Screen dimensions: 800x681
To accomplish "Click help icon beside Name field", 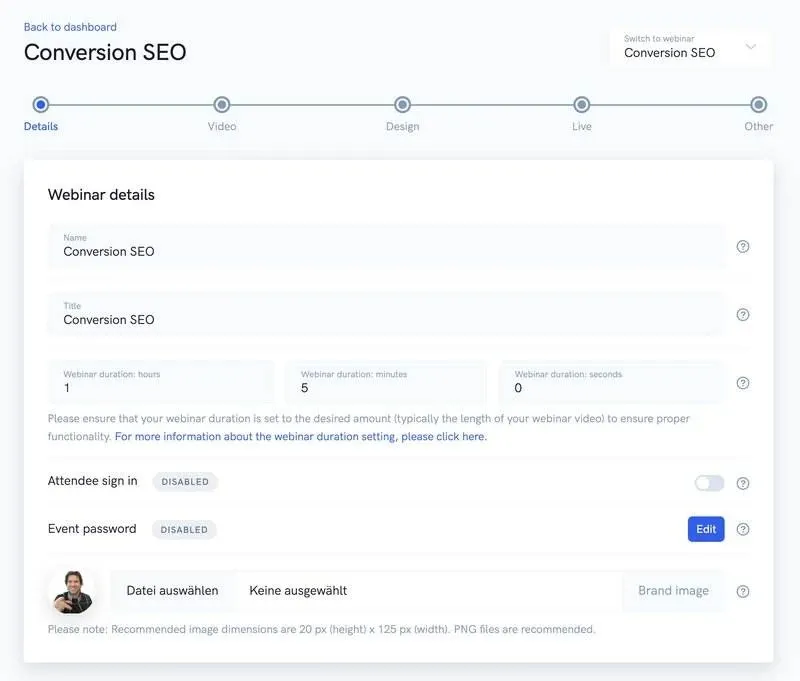I will 743,247.
